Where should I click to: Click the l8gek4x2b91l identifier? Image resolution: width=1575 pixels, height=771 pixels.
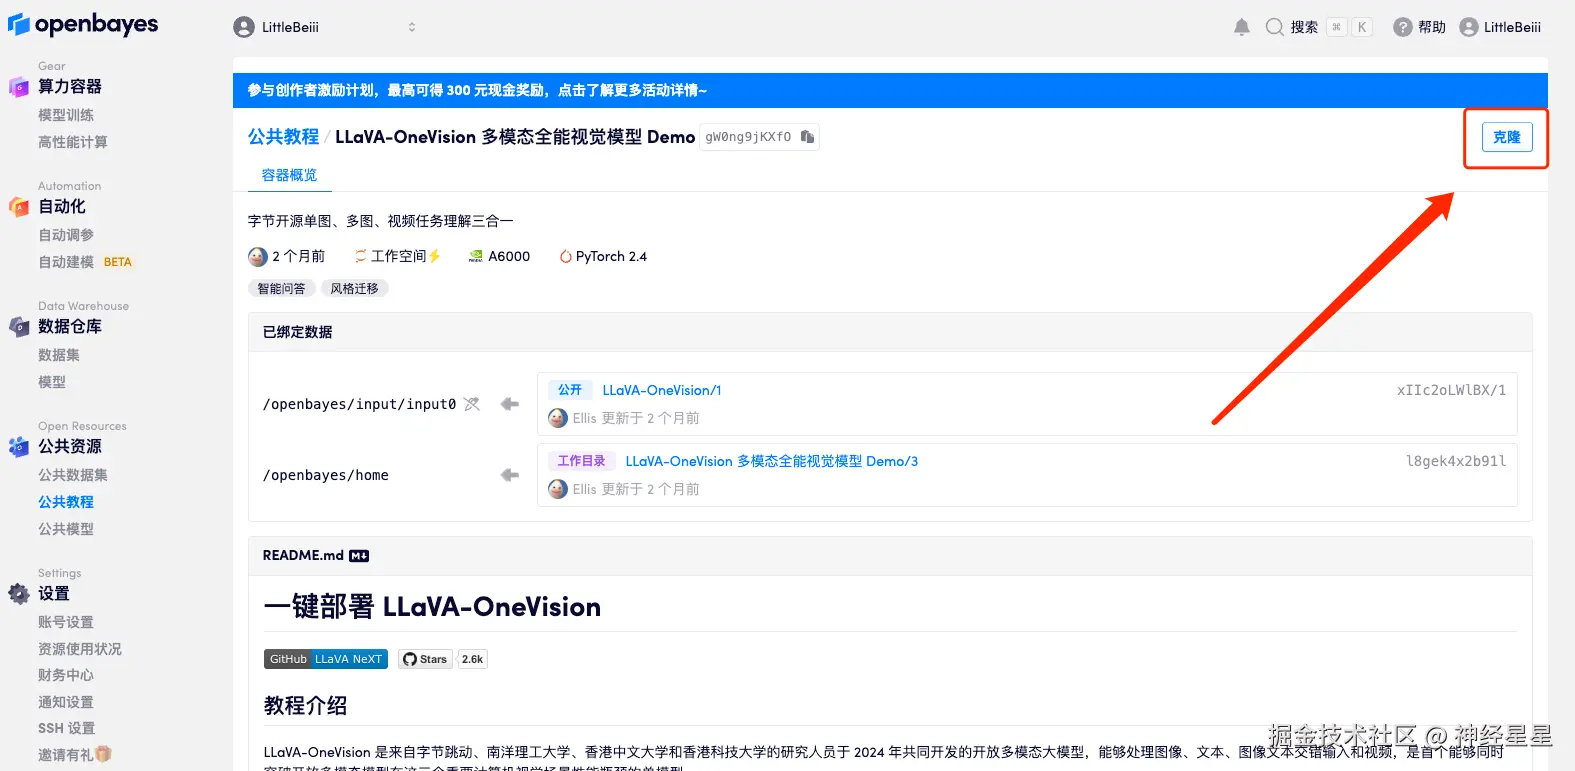click(1456, 461)
